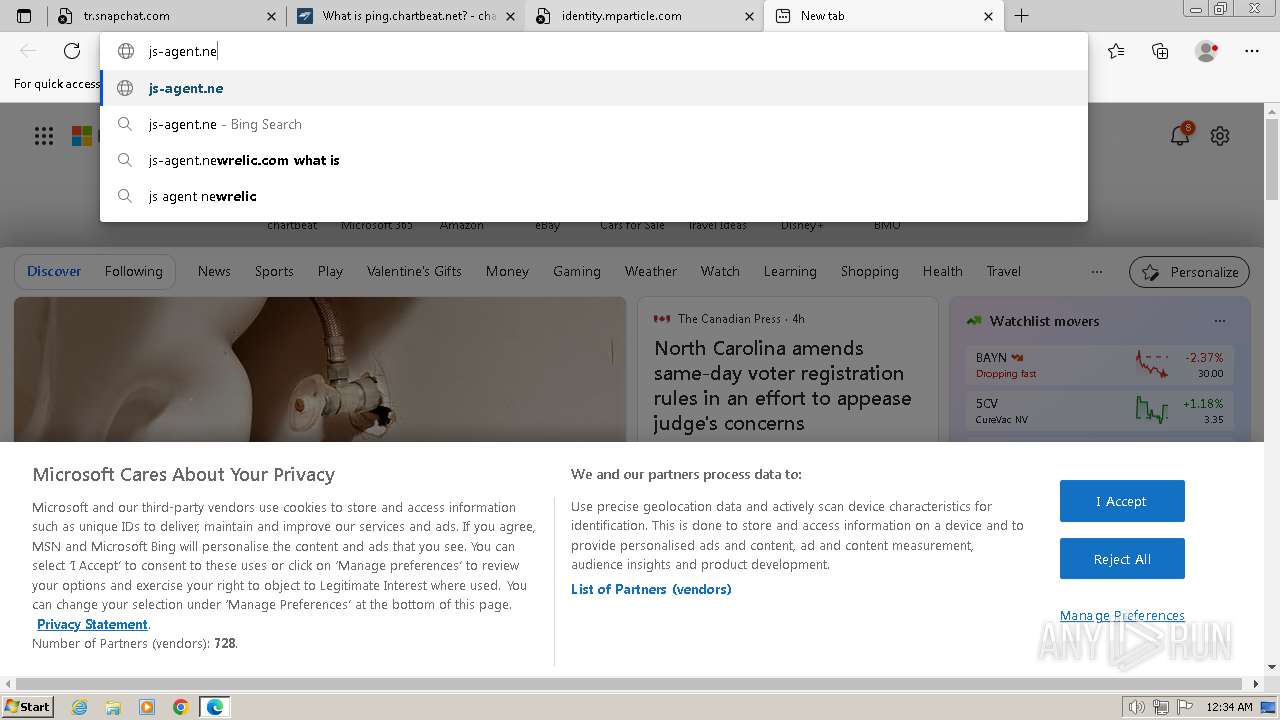Image resolution: width=1280 pixels, height=720 pixels.
Task: Click the Reject All button
Action: tap(1122, 559)
